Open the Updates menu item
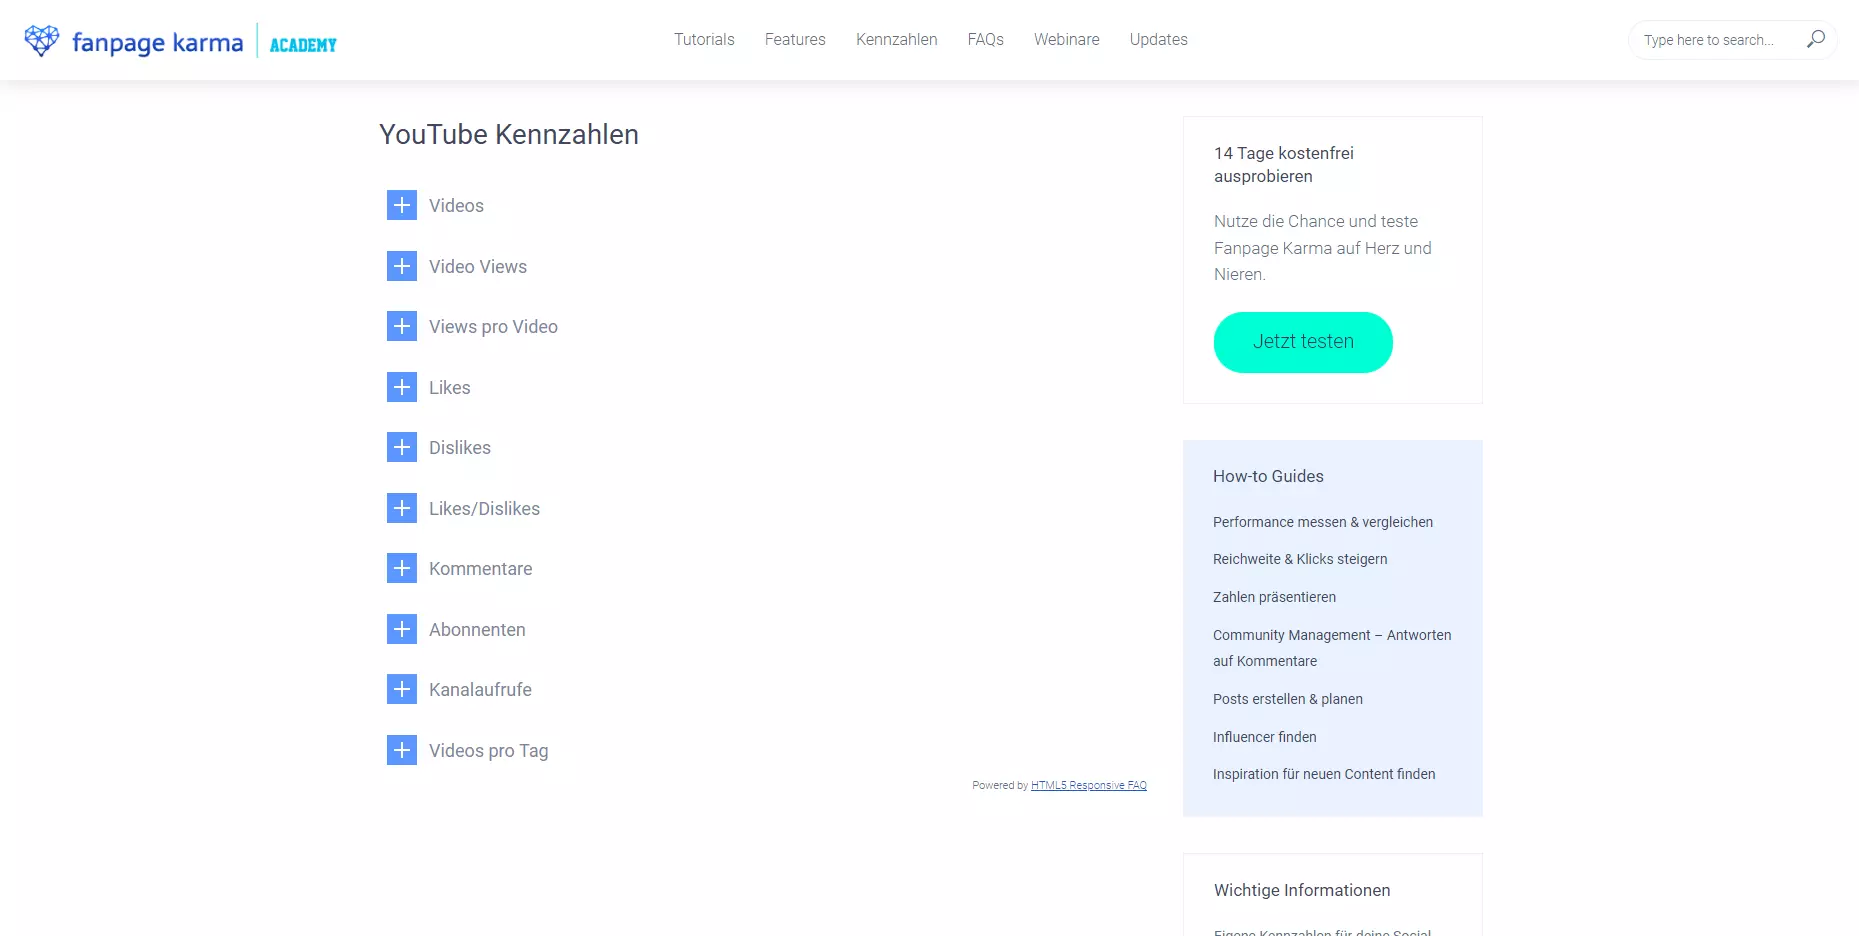This screenshot has height=936, width=1859. click(1159, 39)
